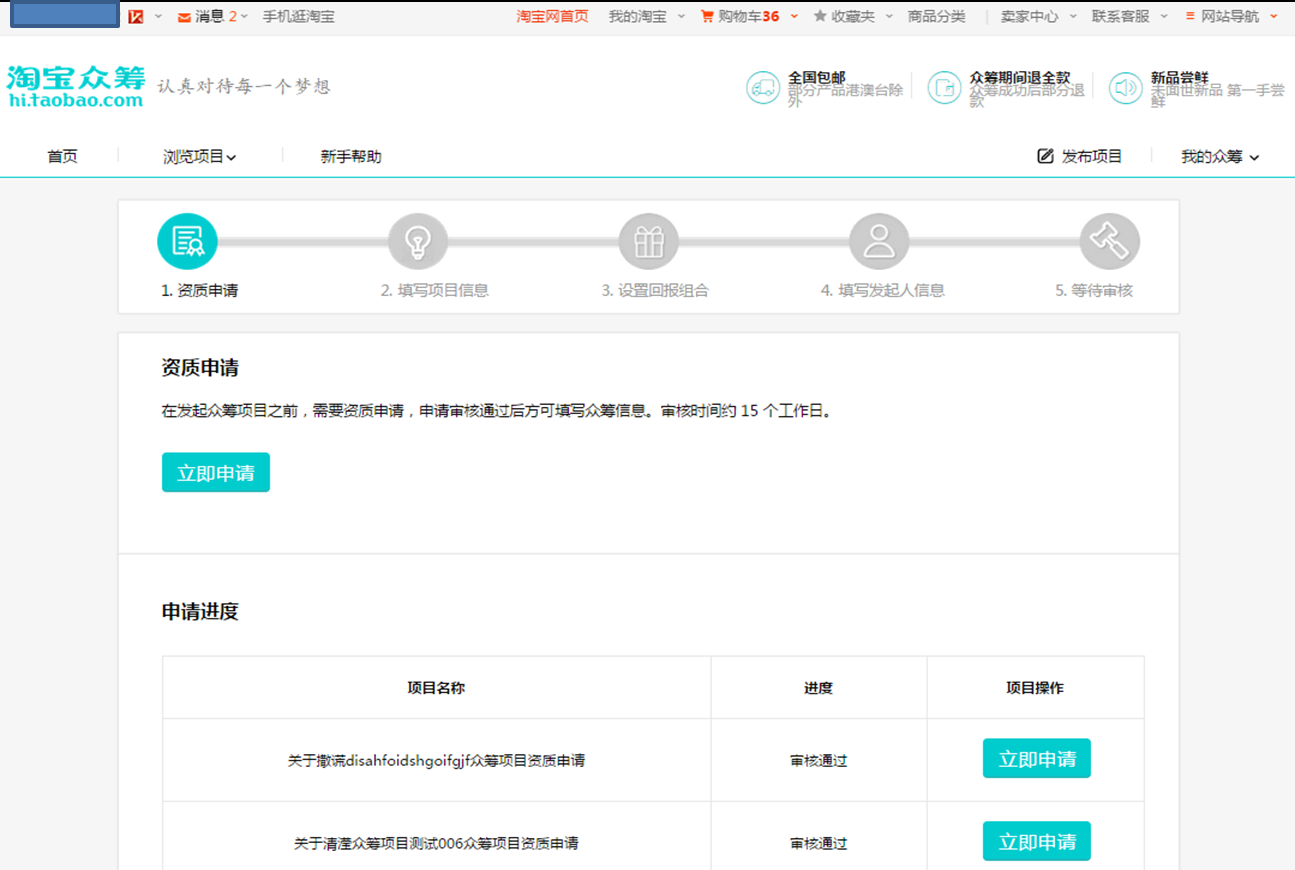Screen dimensions: 1295x870
Task: Click the refund 众筹期间退全款 icon
Action: [944, 88]
